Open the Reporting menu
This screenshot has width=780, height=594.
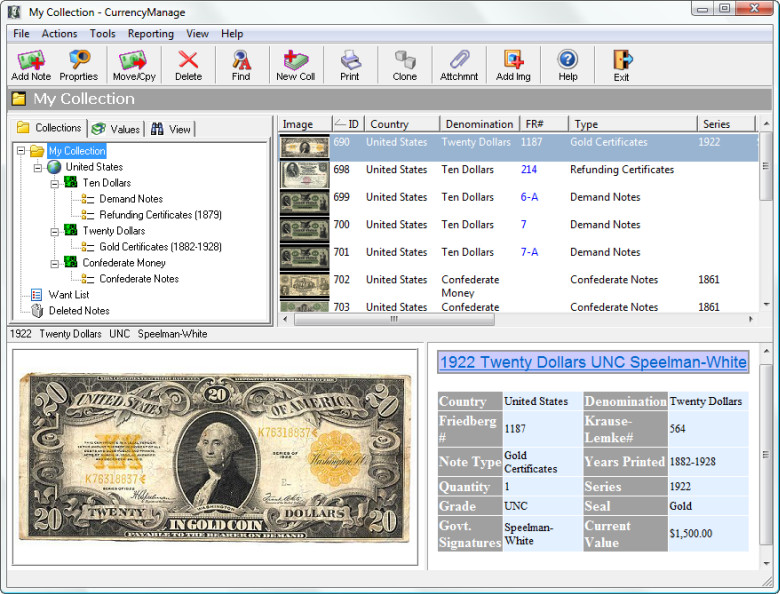pos(151,33)
